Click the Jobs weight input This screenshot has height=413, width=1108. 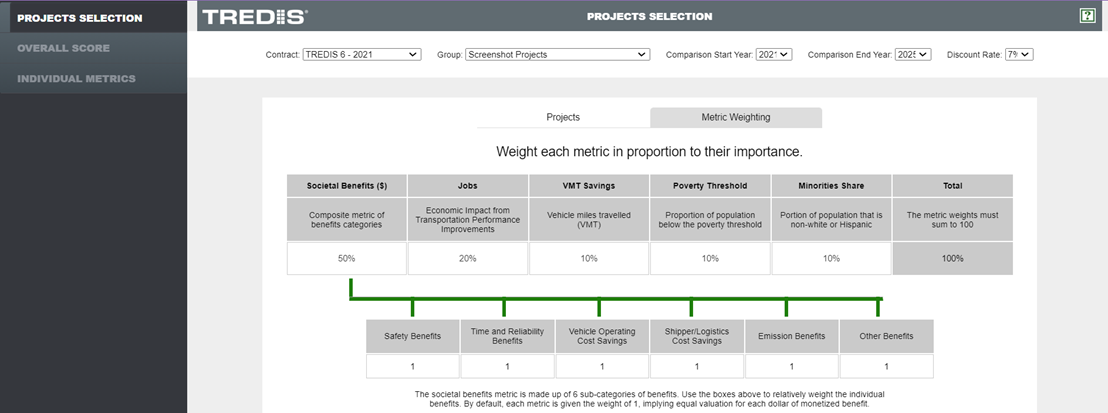[x=468, y=258]
